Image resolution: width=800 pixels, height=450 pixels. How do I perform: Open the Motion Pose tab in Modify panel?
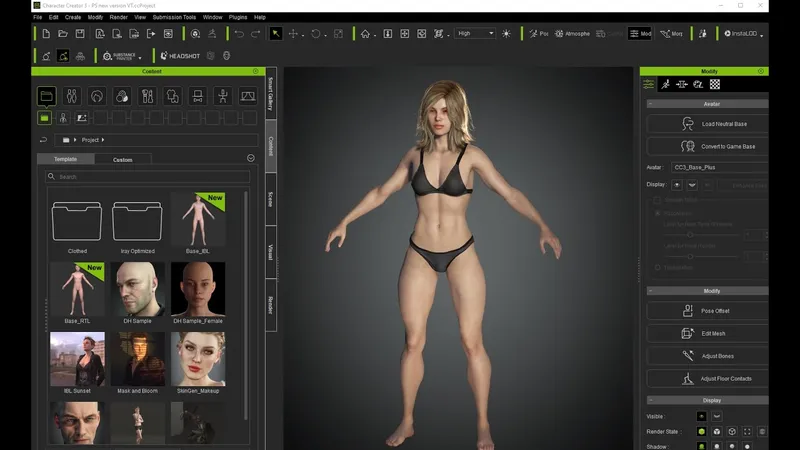coord(665,85)
